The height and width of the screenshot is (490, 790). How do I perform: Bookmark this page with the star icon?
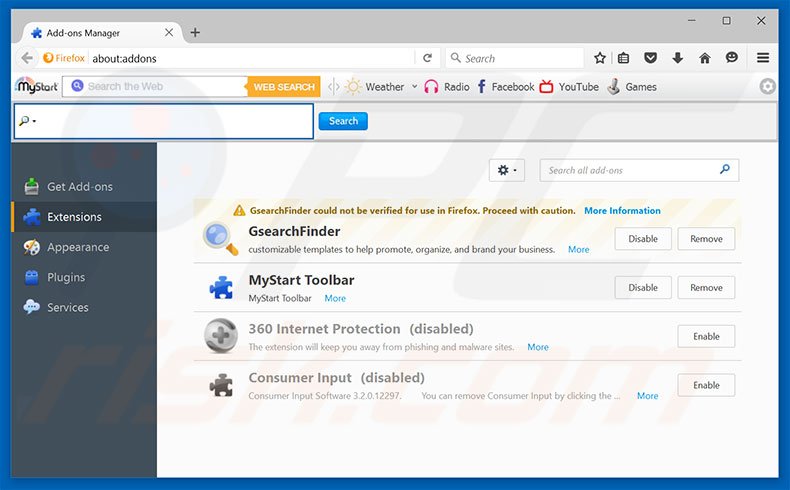click(600, 58)
